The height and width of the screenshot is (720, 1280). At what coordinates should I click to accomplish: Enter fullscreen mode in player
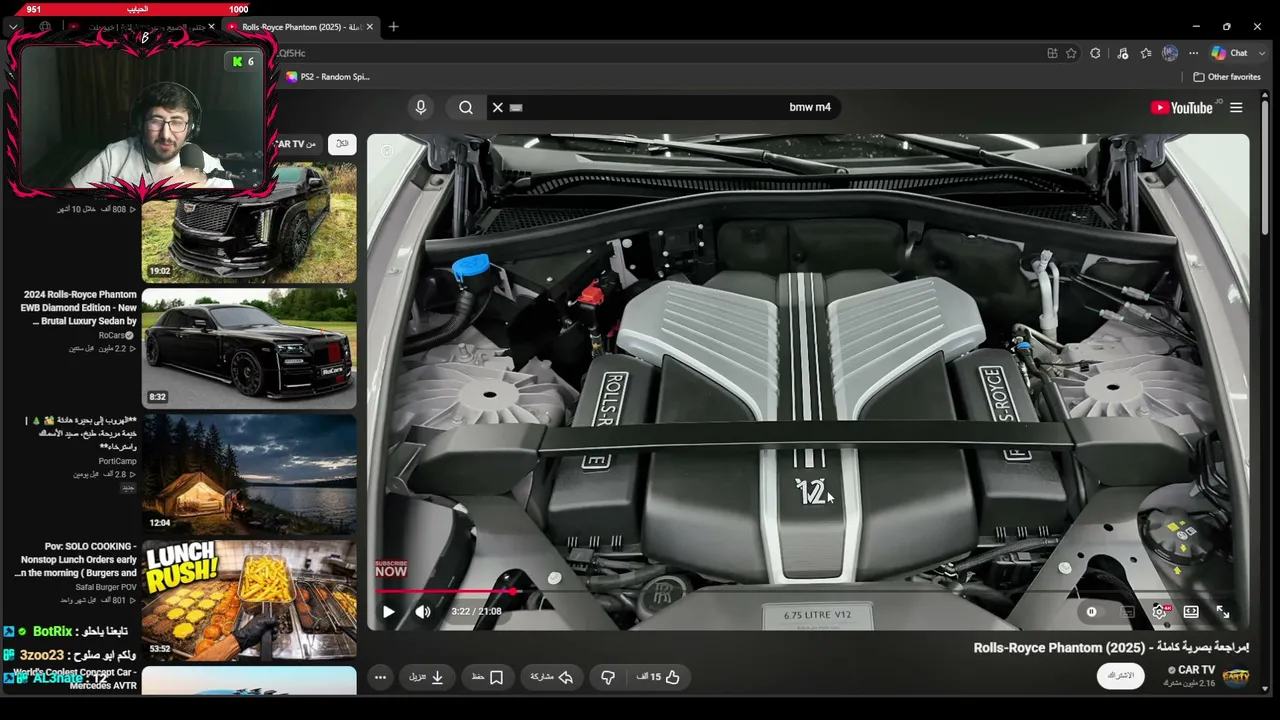(1223, 612)
